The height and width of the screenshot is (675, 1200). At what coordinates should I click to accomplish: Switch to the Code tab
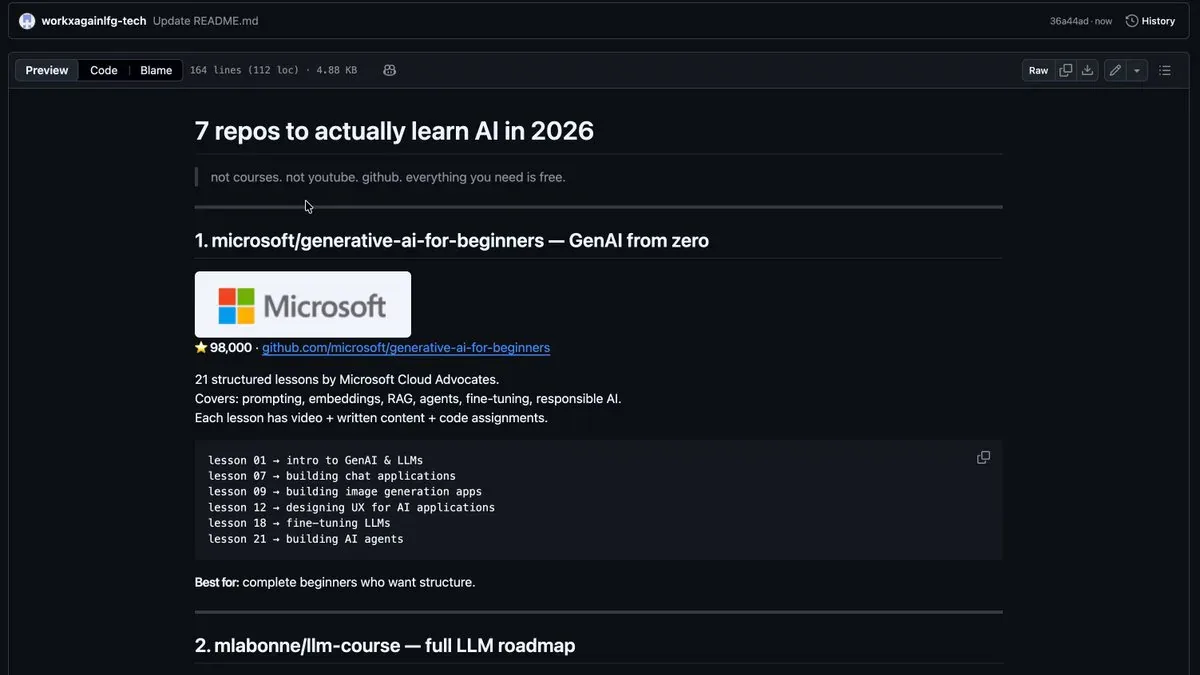coord(104,70)
